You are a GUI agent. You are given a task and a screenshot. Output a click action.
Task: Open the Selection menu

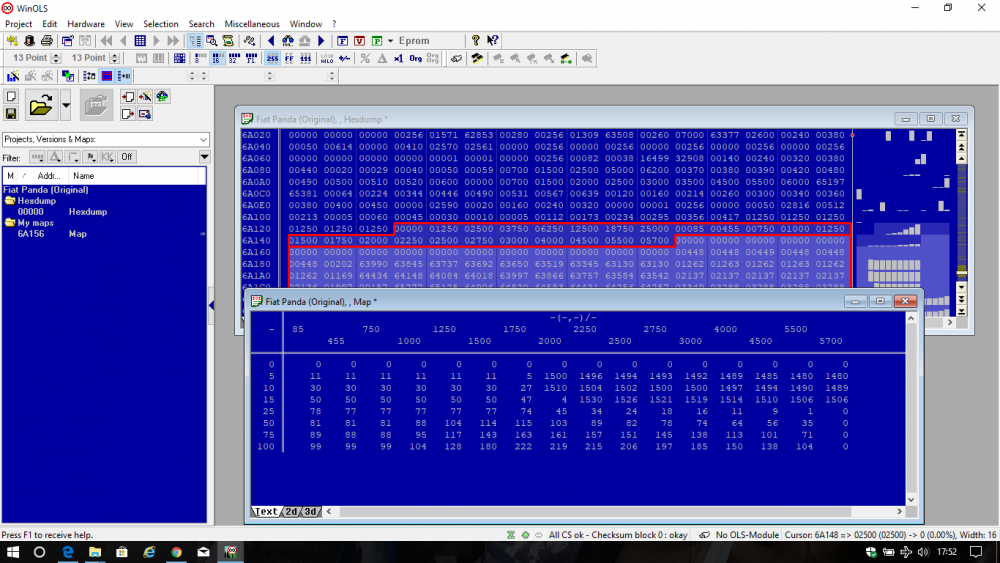click(x=161, y=24)
